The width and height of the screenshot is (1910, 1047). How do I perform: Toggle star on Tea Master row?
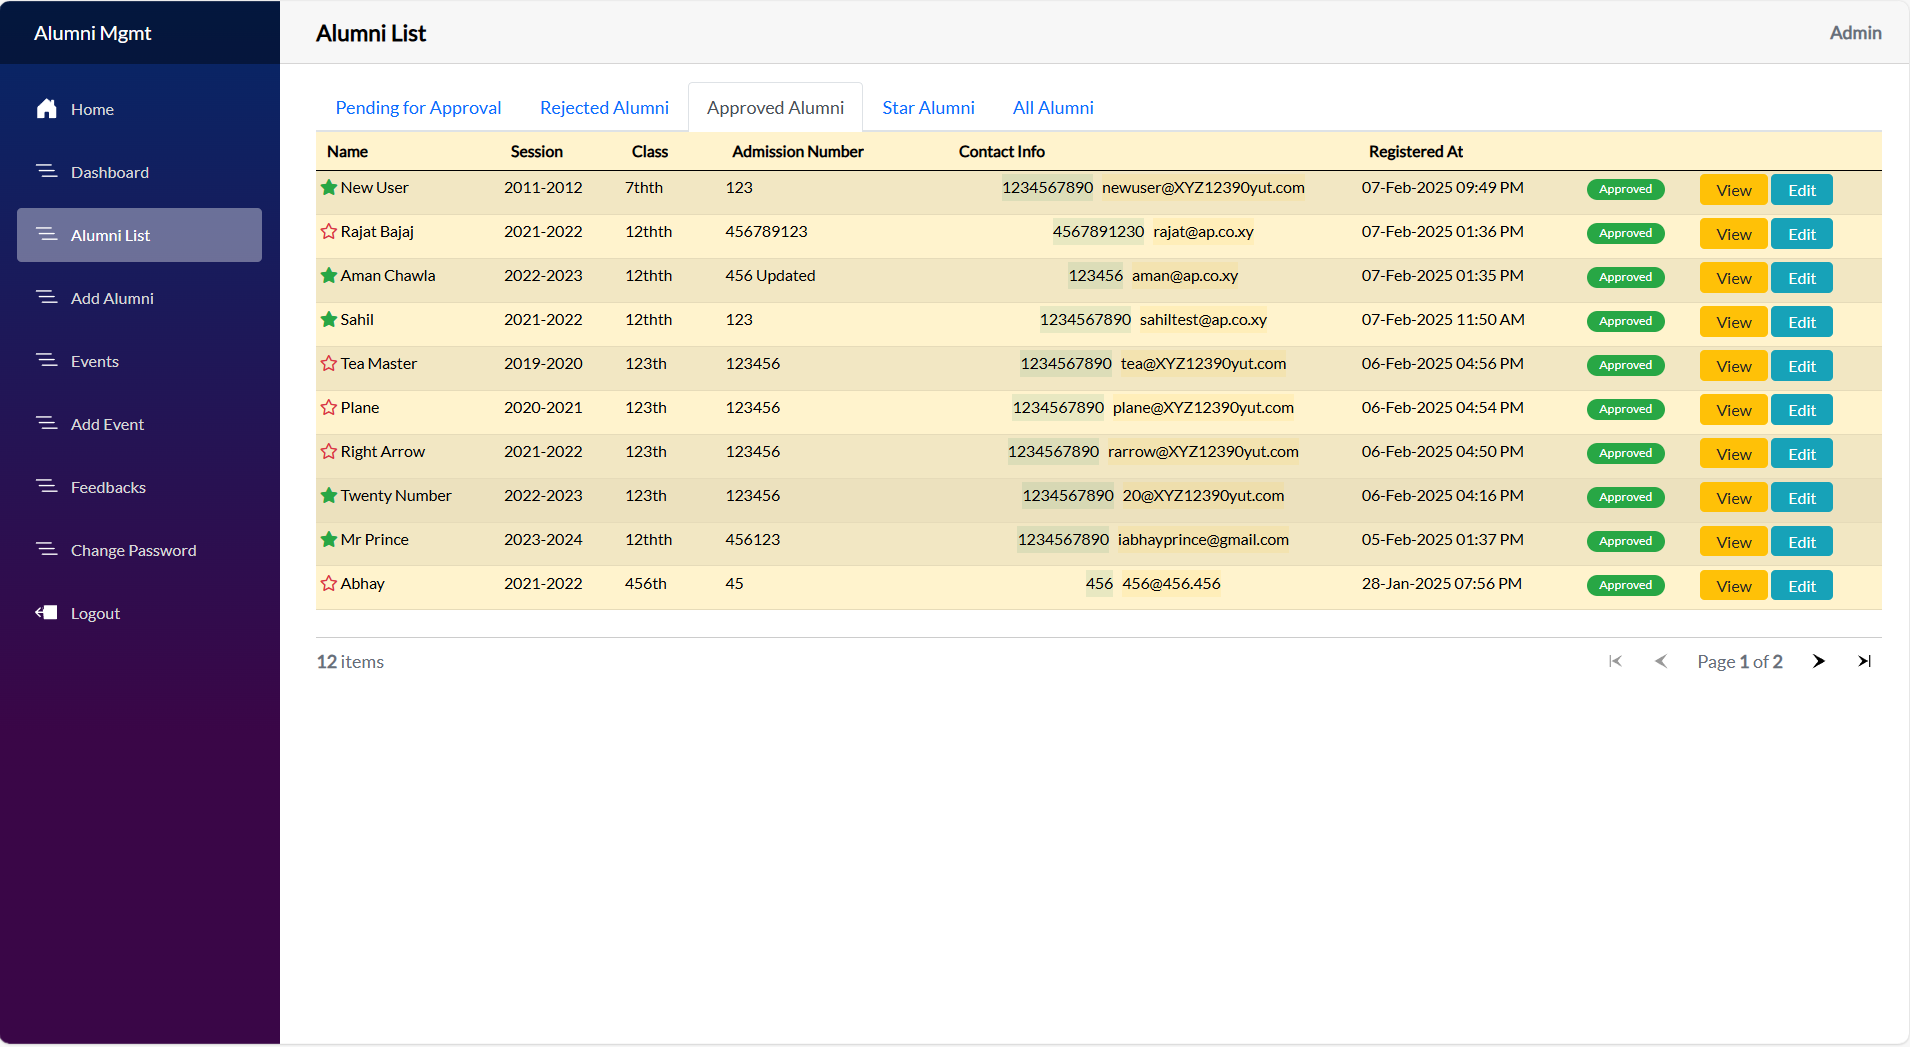coord(328,364)
